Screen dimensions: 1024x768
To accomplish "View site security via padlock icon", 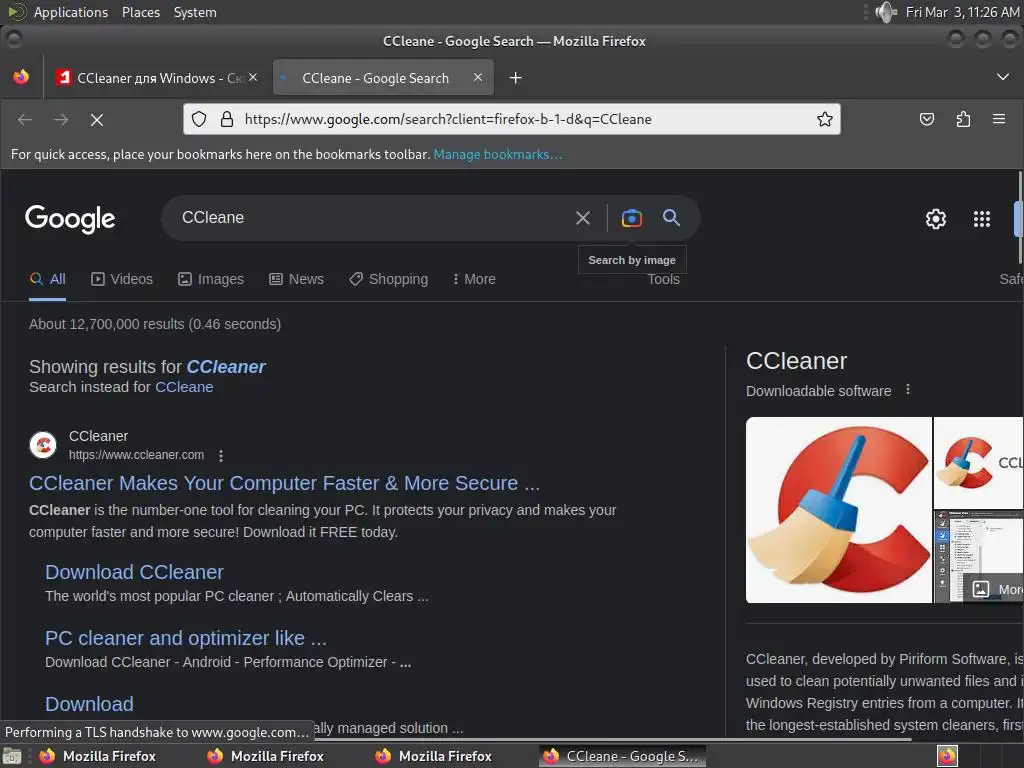I will click(227, 119).
